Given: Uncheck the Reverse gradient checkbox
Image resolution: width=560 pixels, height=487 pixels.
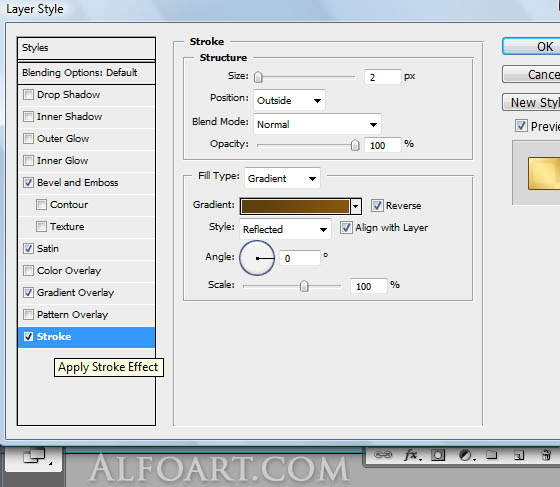Looking at the screenshot, I should click(377, 206).
